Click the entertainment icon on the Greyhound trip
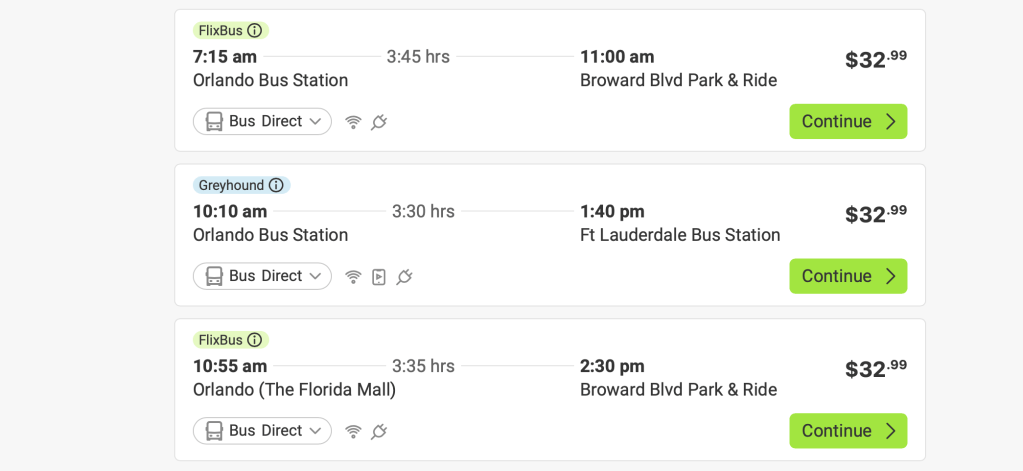 379,277
